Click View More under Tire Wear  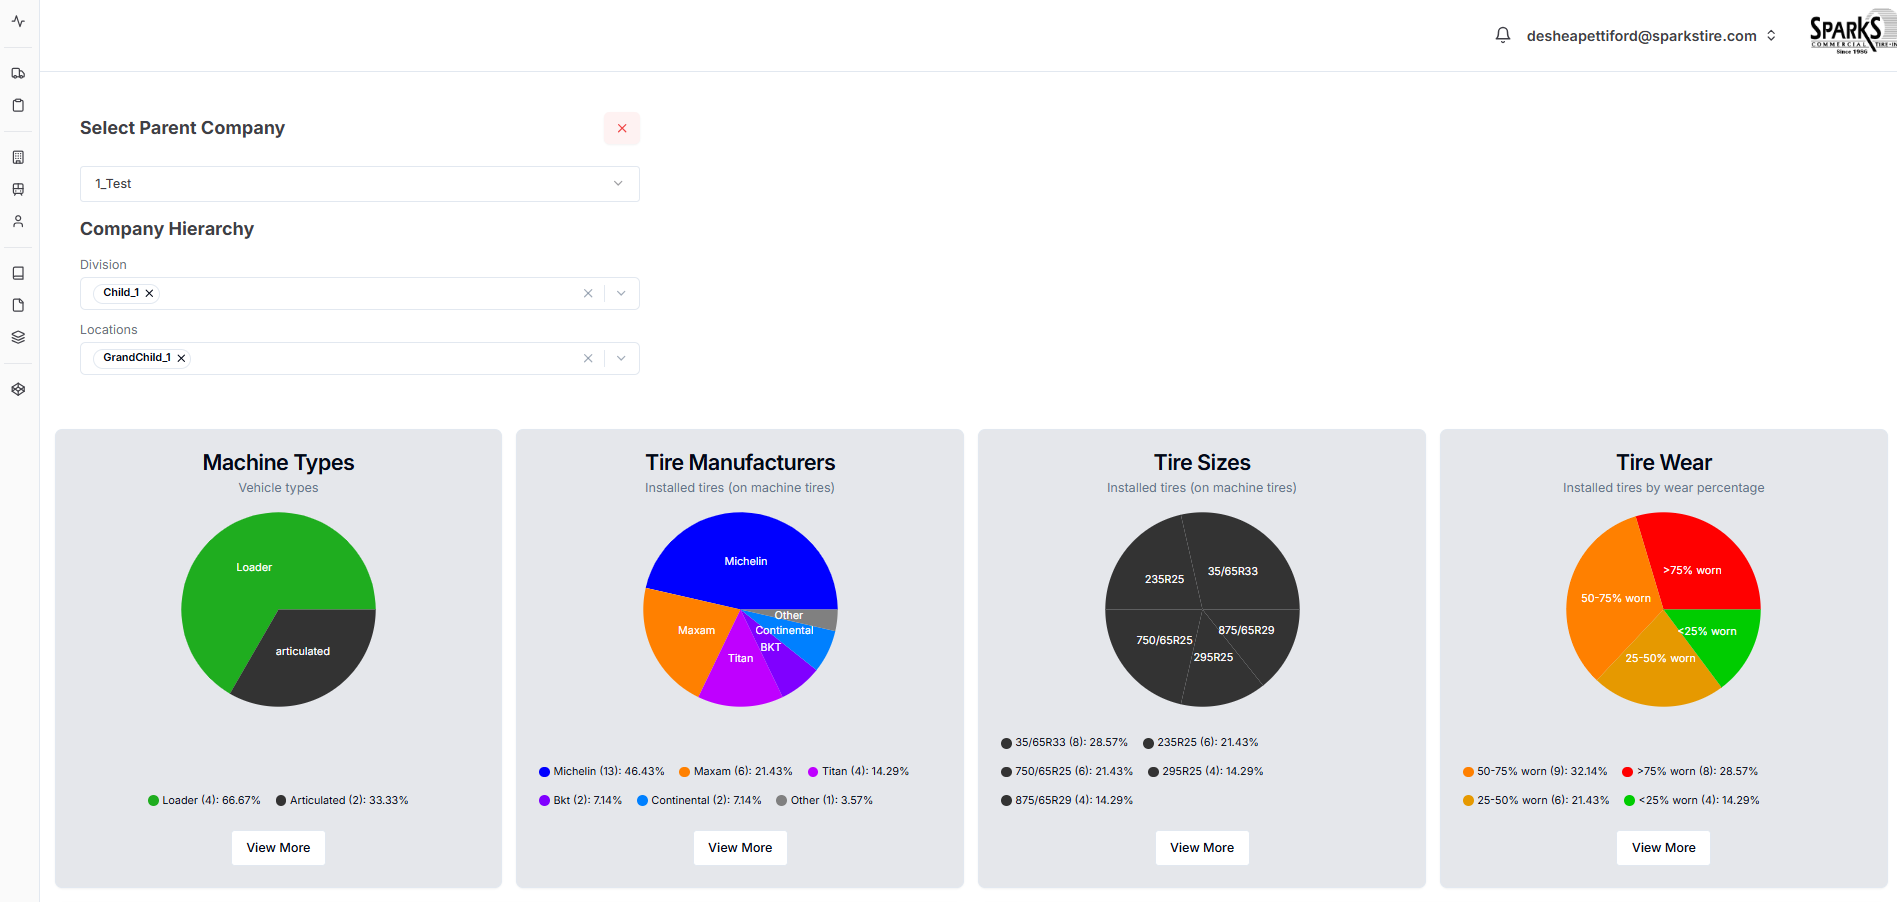[1662, 847]
